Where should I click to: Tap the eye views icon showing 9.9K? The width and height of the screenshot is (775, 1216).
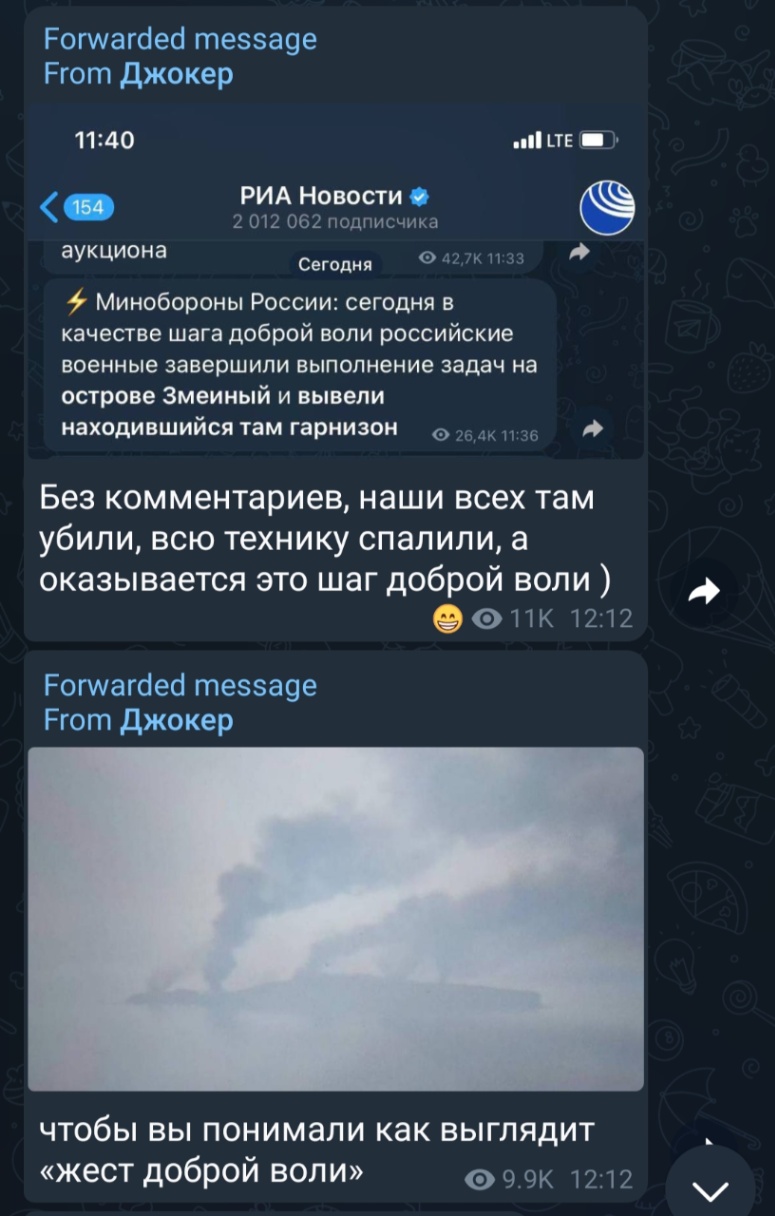[480, 1180]
